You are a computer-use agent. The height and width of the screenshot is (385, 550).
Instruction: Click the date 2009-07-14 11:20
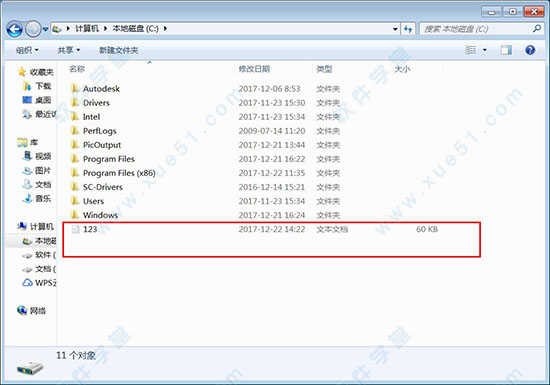click(x=272, y=131)
